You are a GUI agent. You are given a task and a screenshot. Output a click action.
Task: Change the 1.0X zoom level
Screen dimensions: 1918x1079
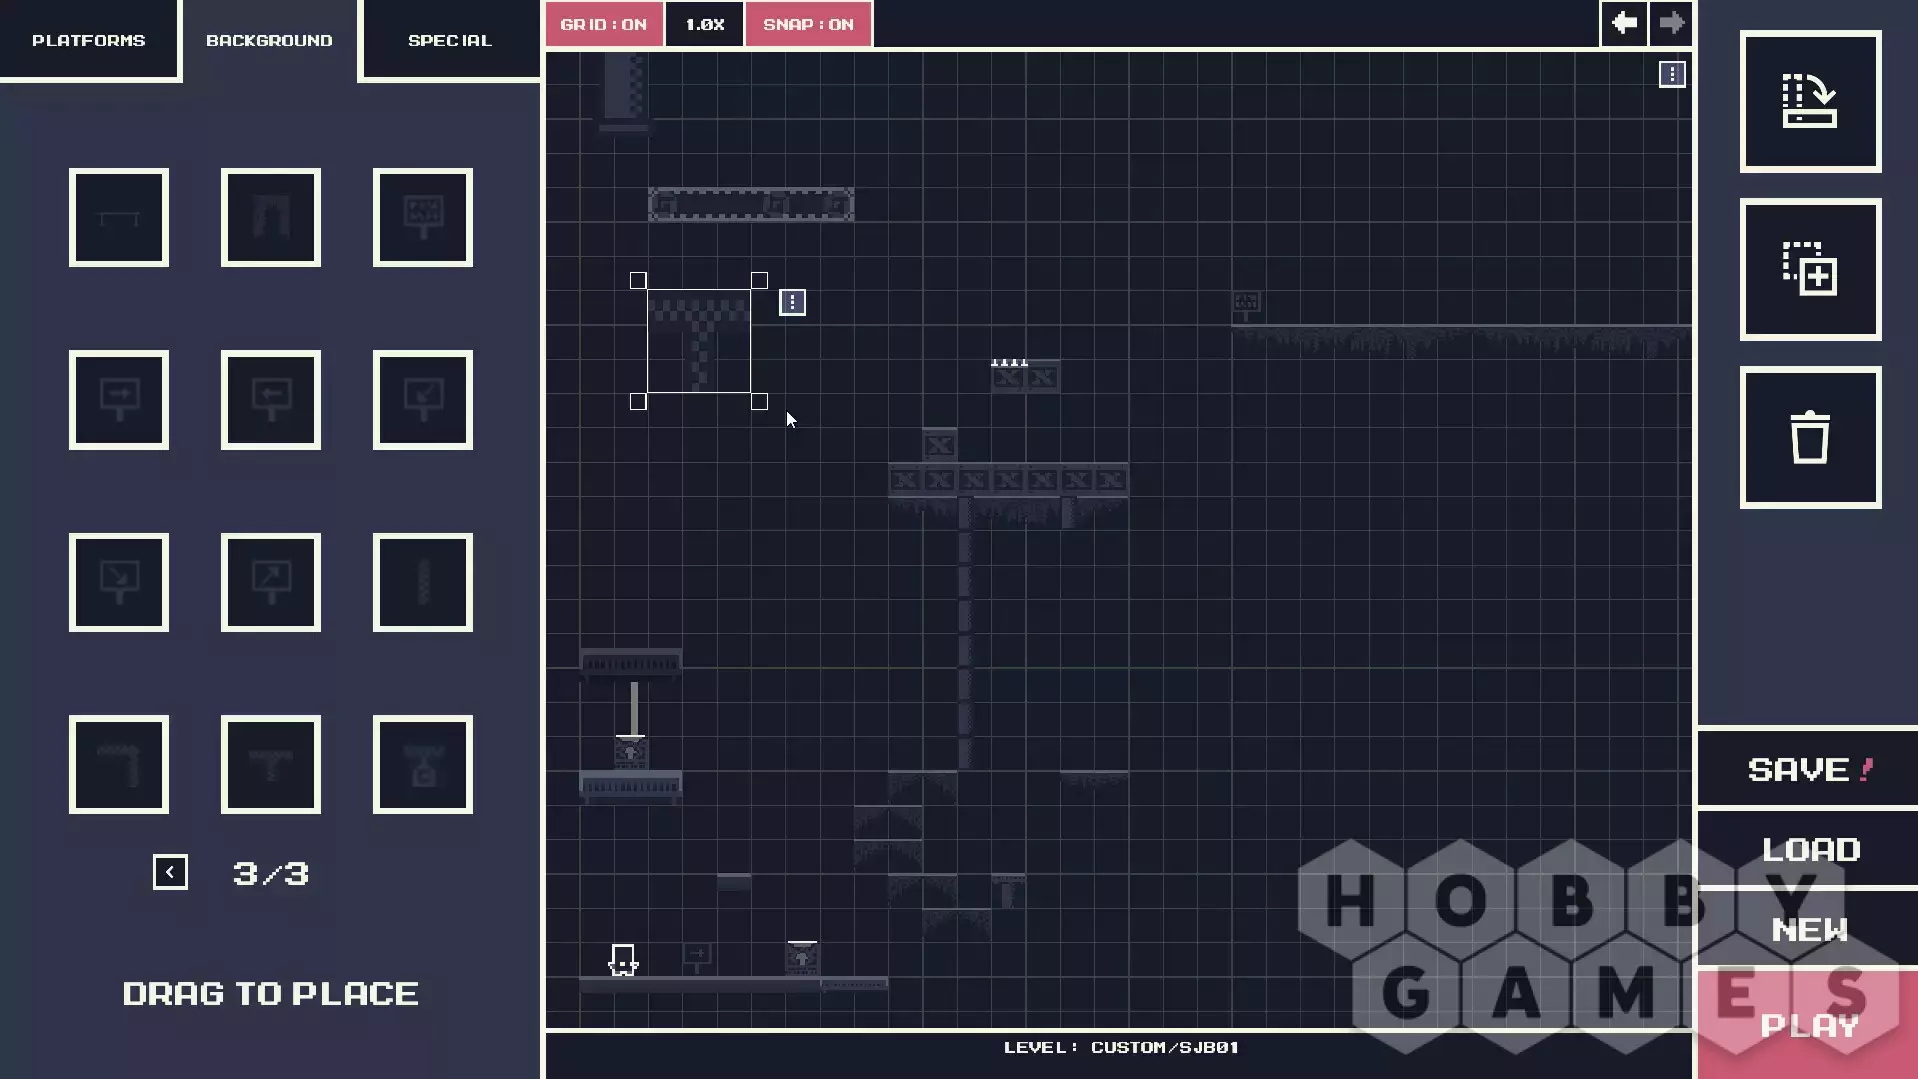click(704, 24)
